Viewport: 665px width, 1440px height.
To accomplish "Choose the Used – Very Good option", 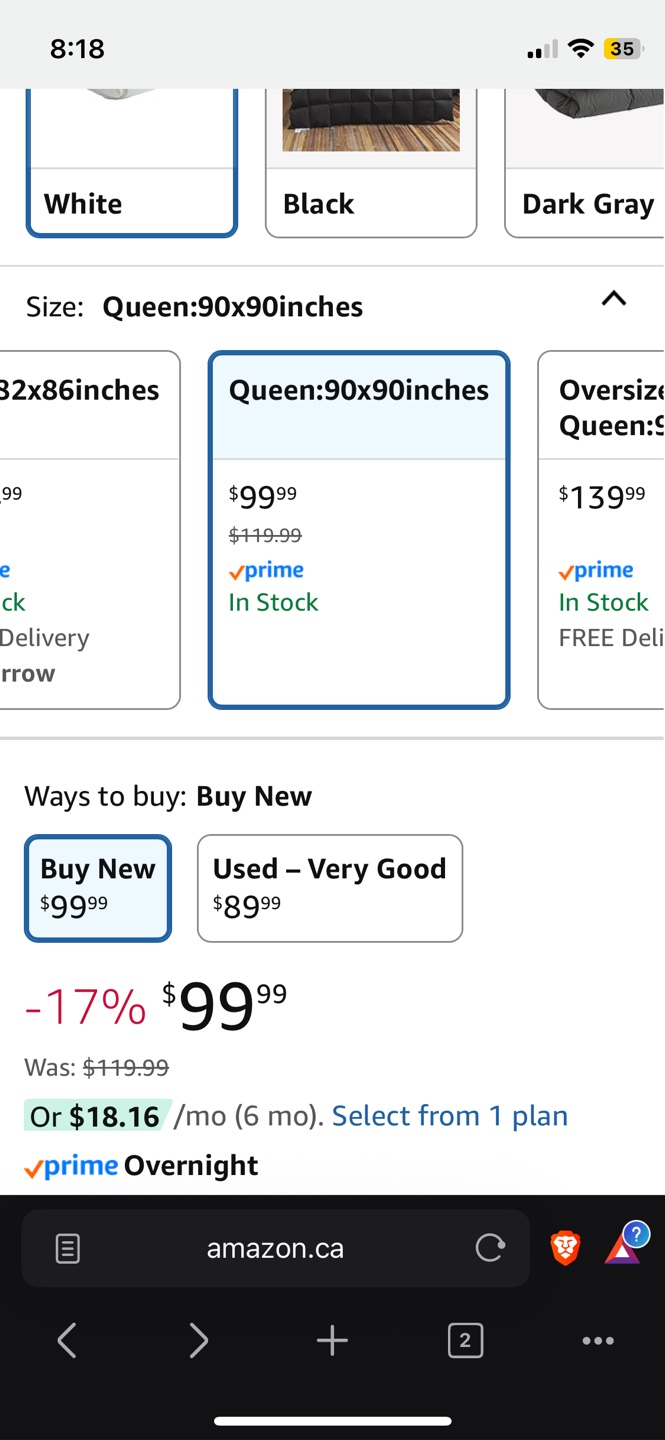I will point(330,888).
